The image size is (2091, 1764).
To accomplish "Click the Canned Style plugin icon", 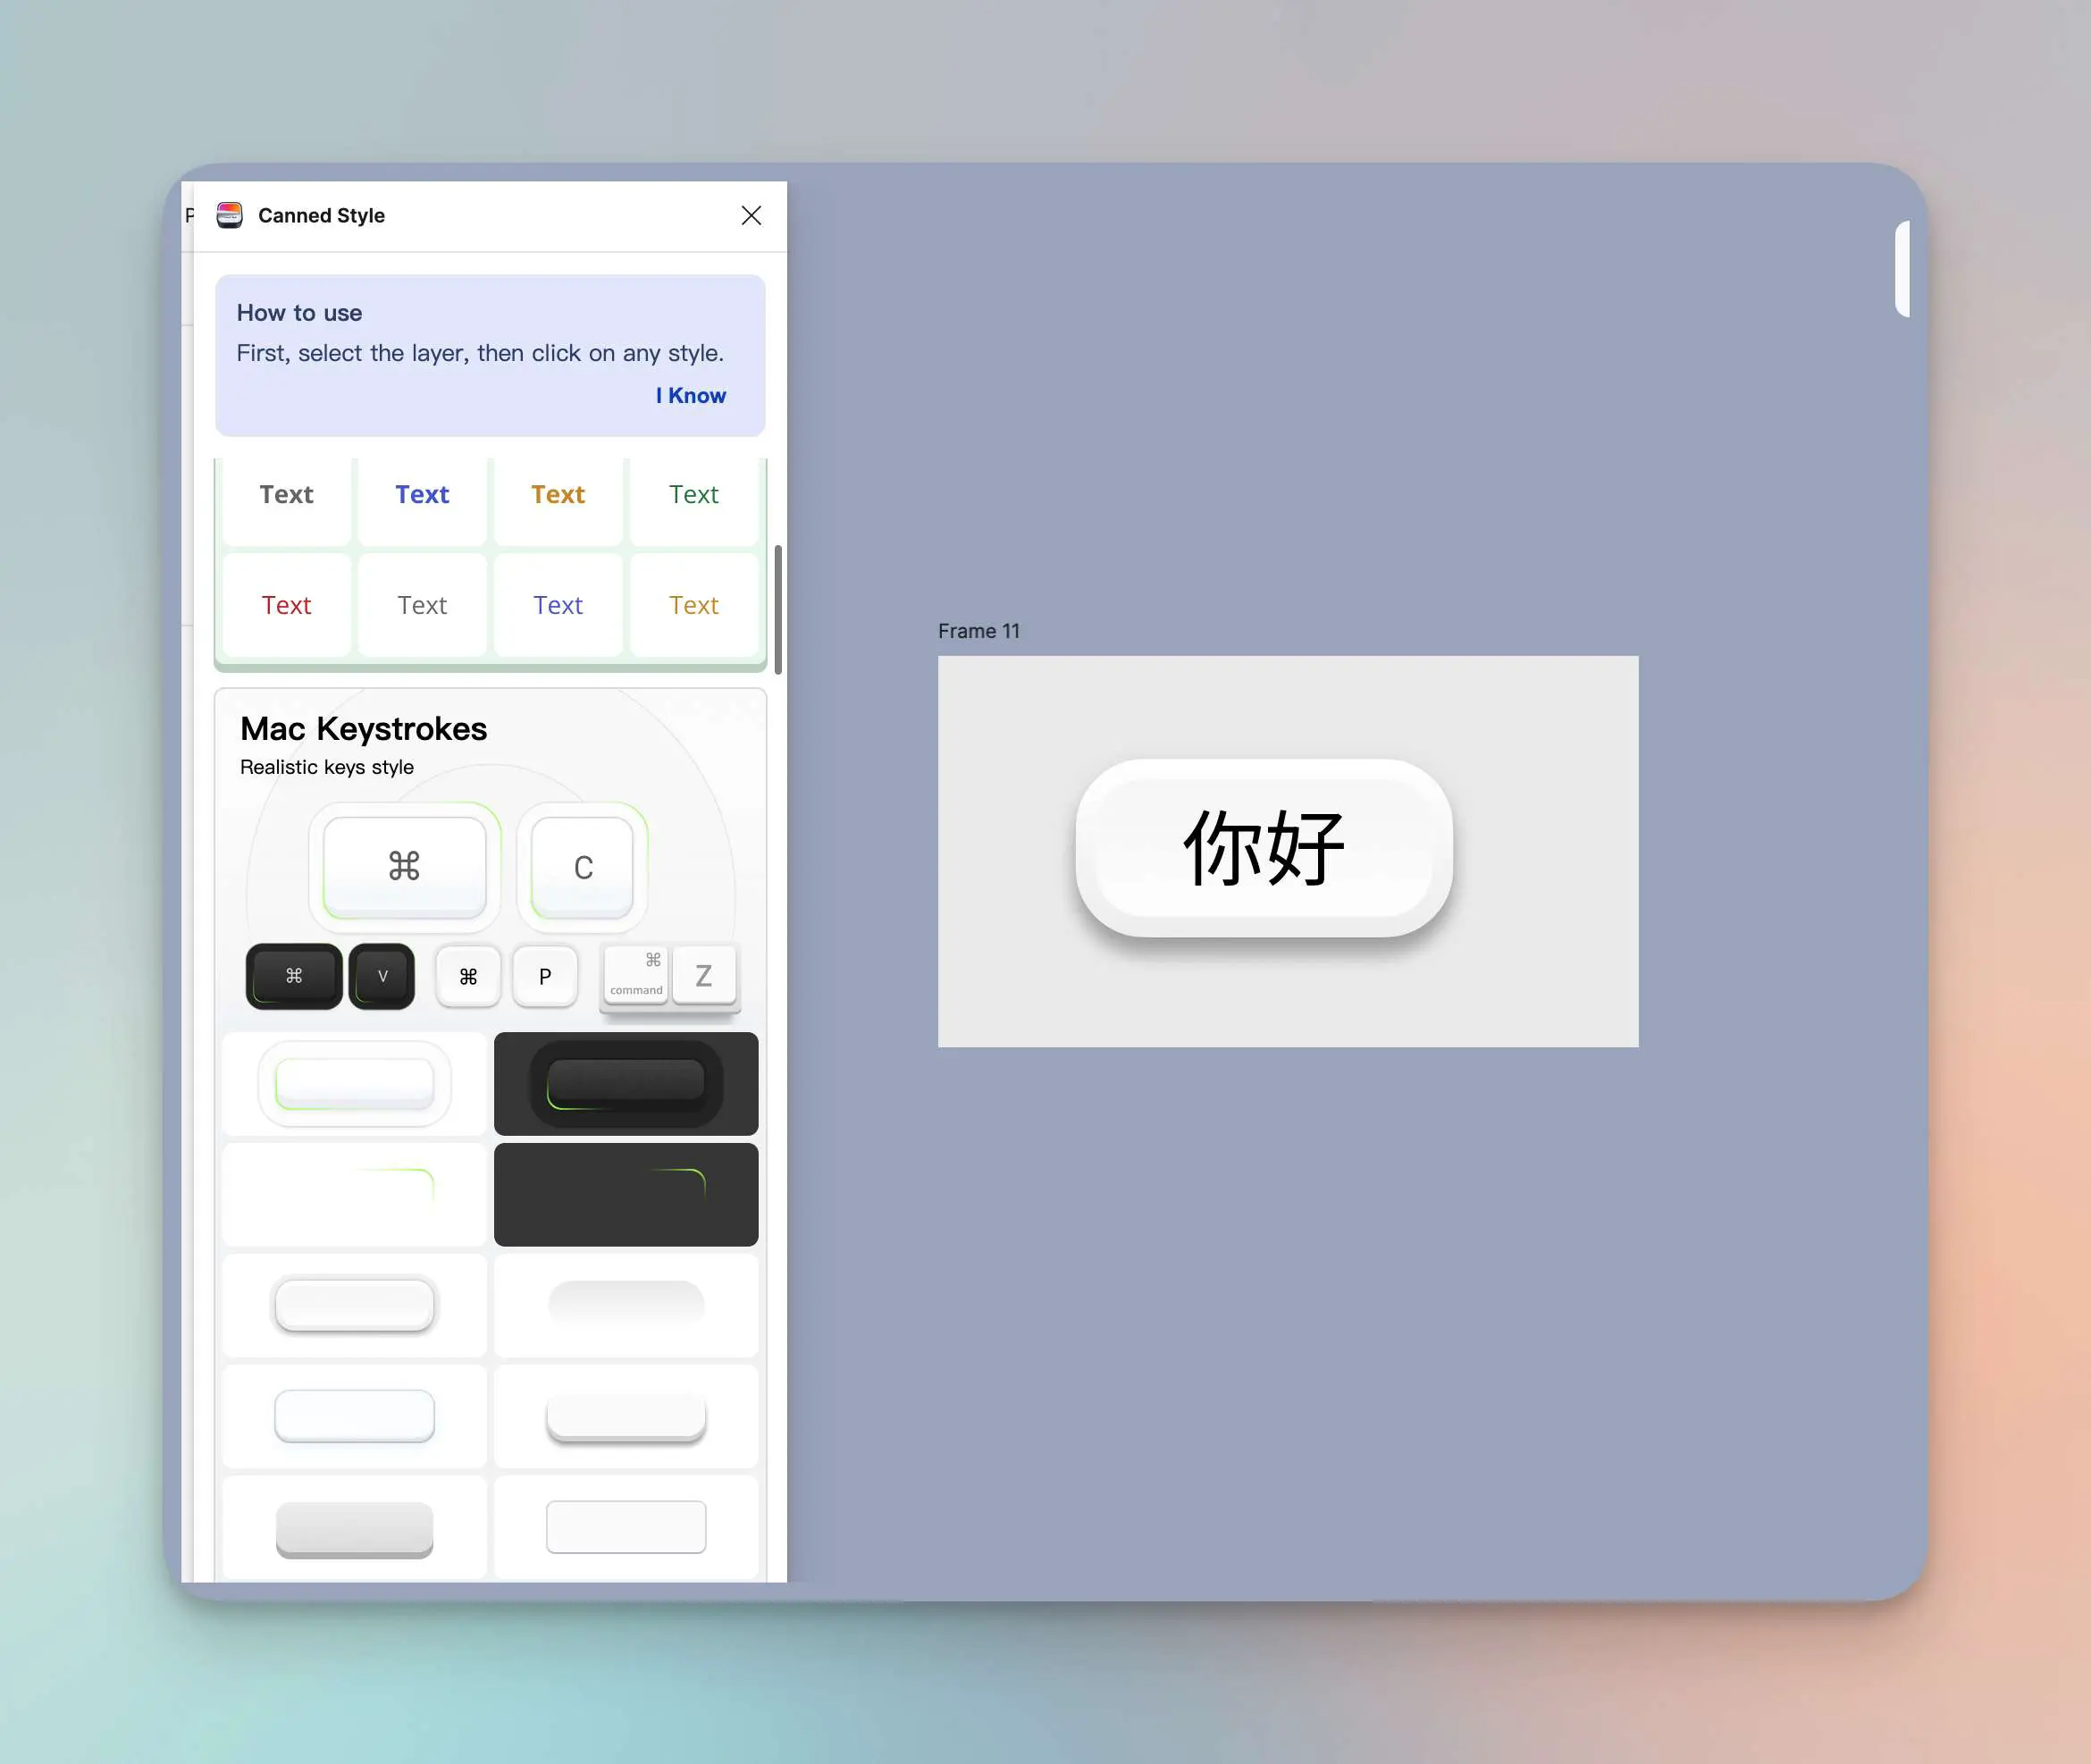I will click(230, 214).
